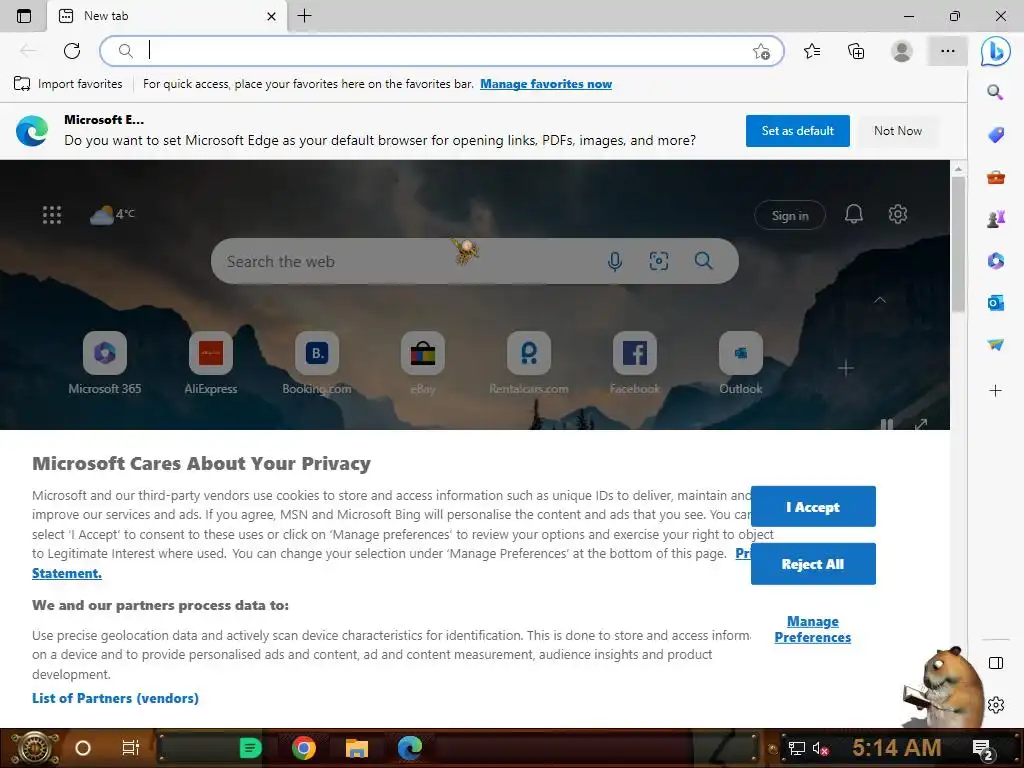Open a new tab with plus

click(x=304, y=16)
